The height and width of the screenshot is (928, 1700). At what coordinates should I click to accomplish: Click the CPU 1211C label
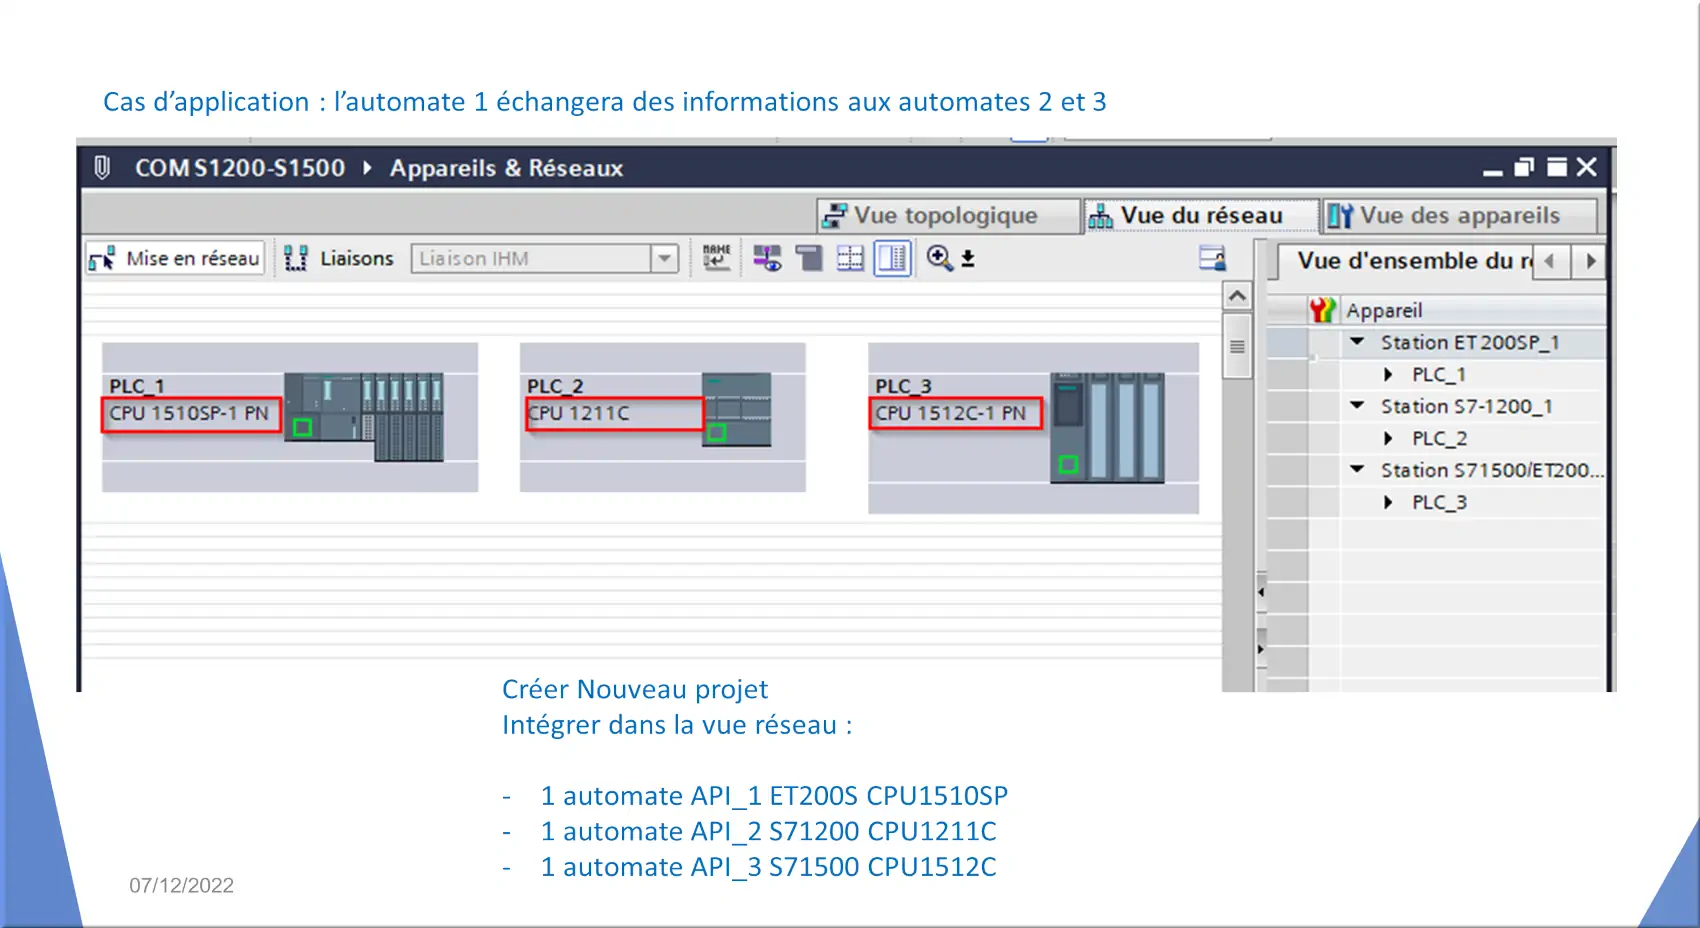point(579,413)
